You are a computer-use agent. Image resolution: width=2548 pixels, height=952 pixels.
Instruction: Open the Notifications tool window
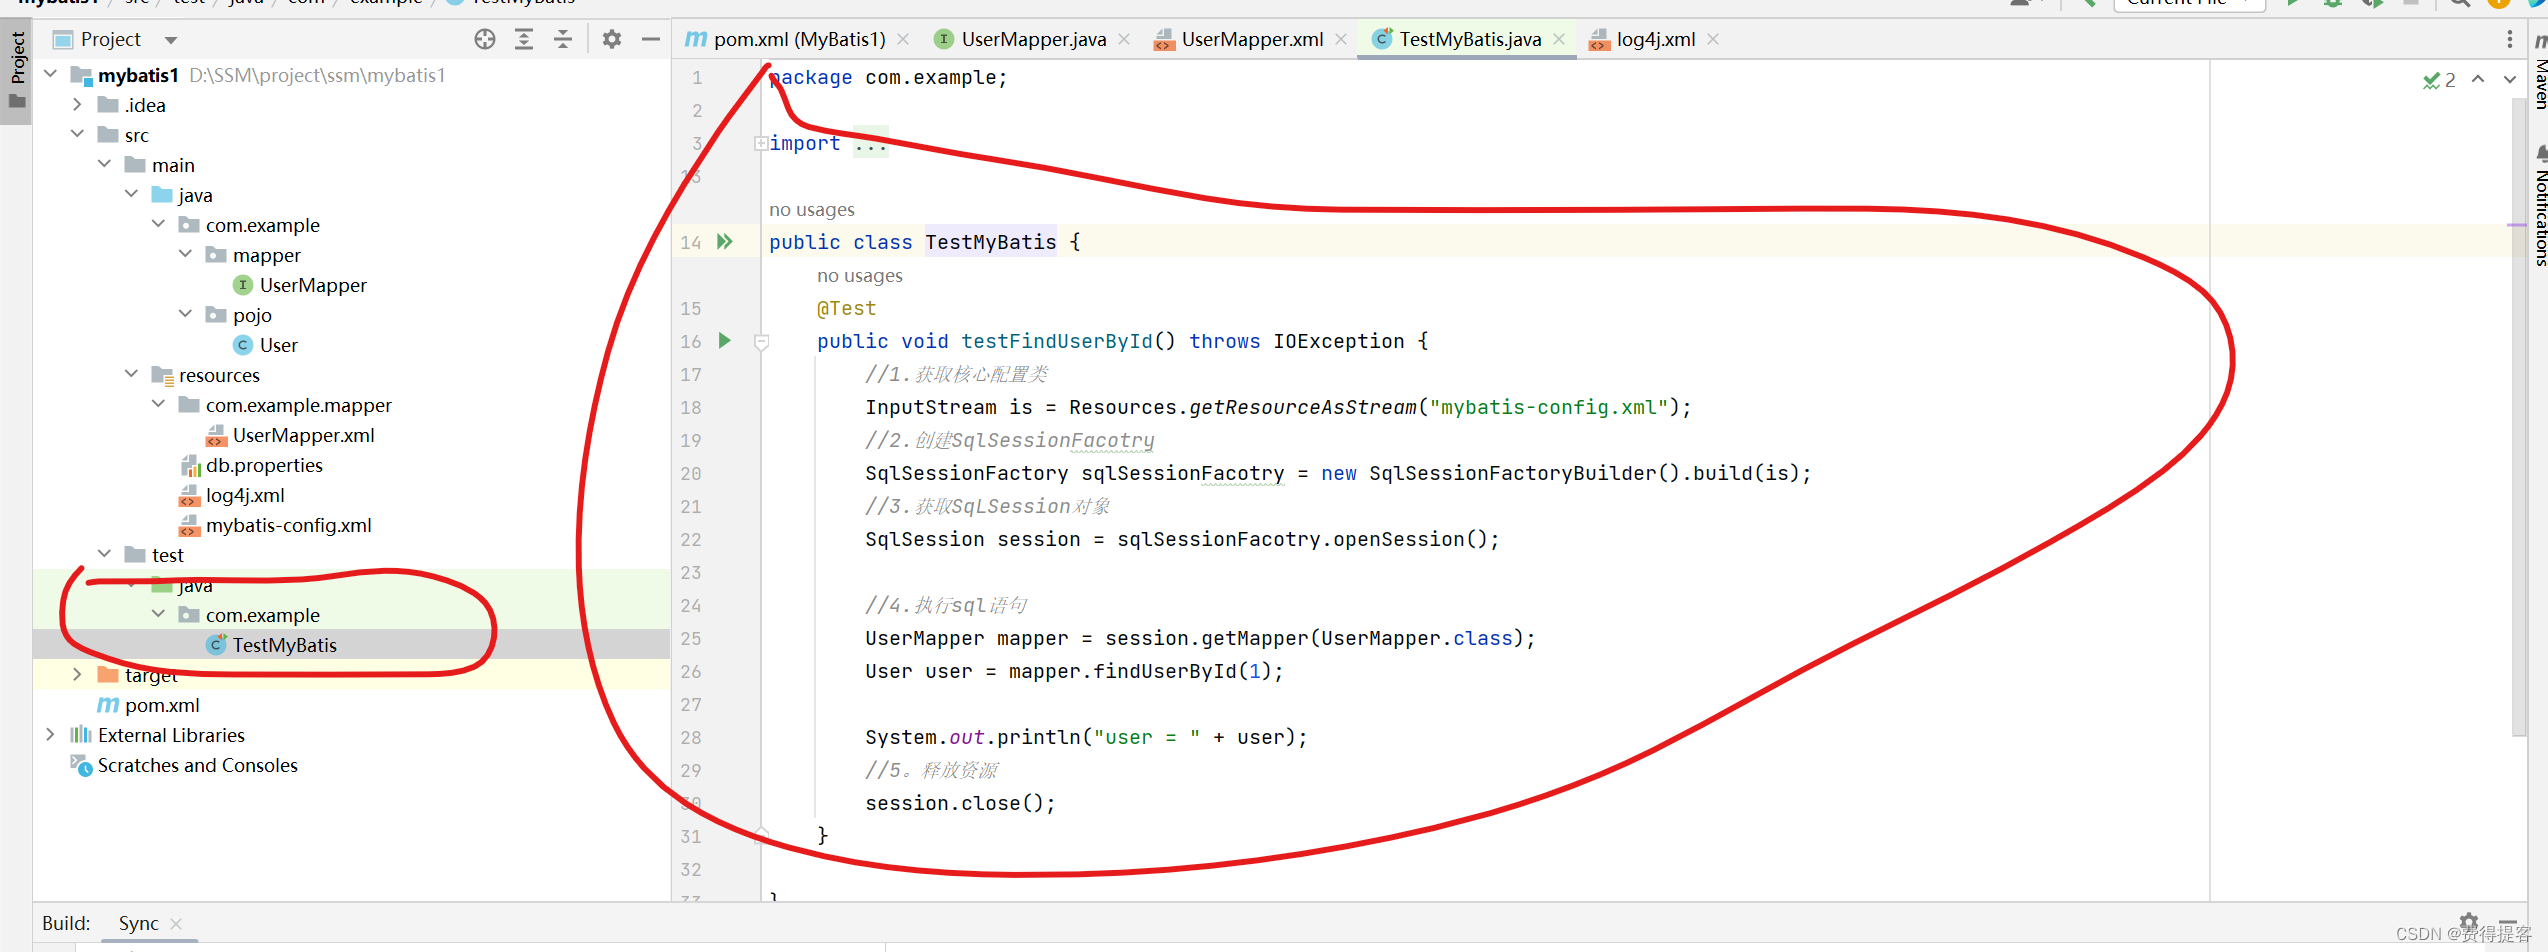pos(2540,205)
